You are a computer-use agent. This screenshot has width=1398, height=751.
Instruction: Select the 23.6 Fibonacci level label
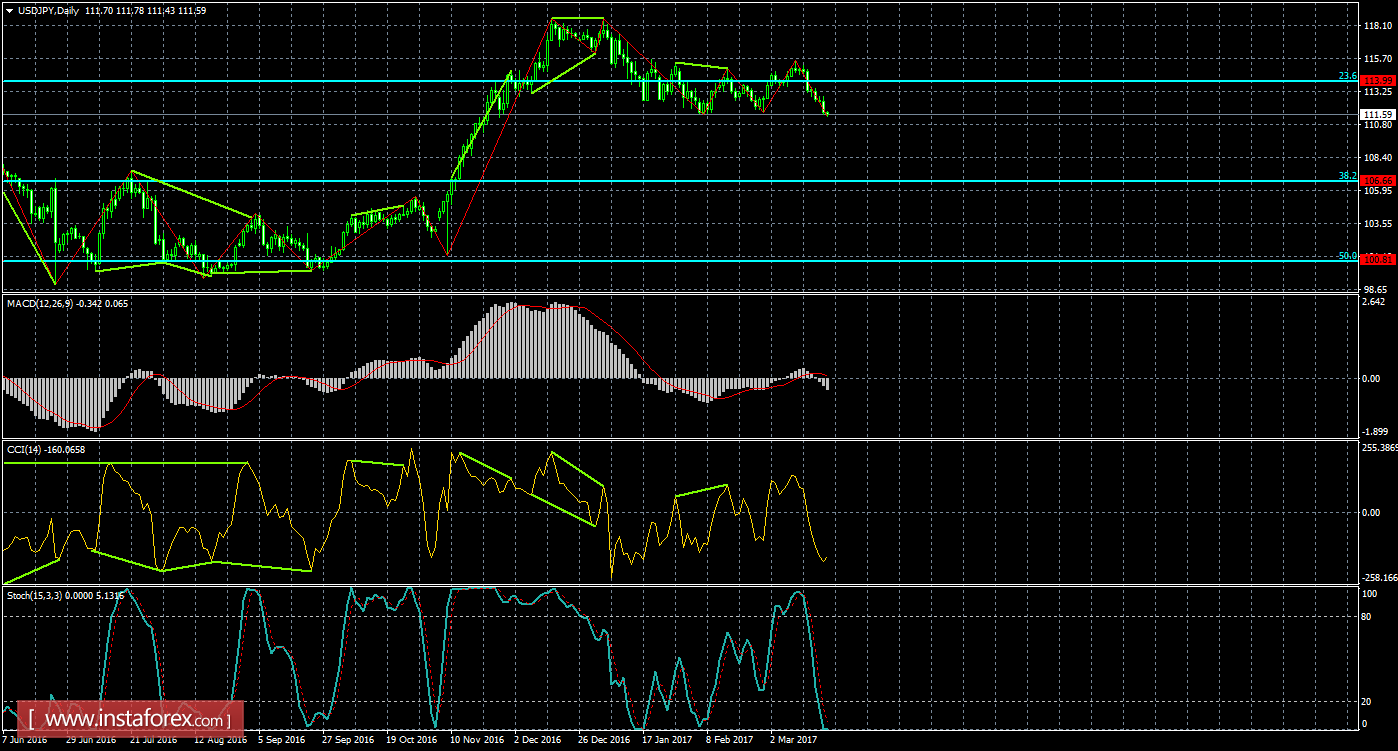pos(1347,76)
